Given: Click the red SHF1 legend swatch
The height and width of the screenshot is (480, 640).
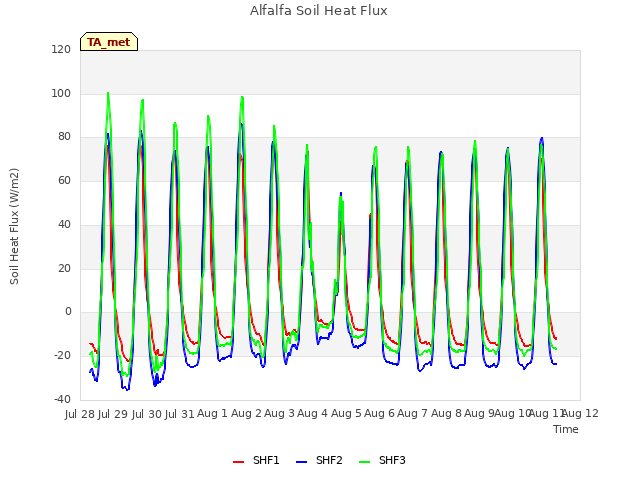Looking at the screenshot, I should pos(238,462).
